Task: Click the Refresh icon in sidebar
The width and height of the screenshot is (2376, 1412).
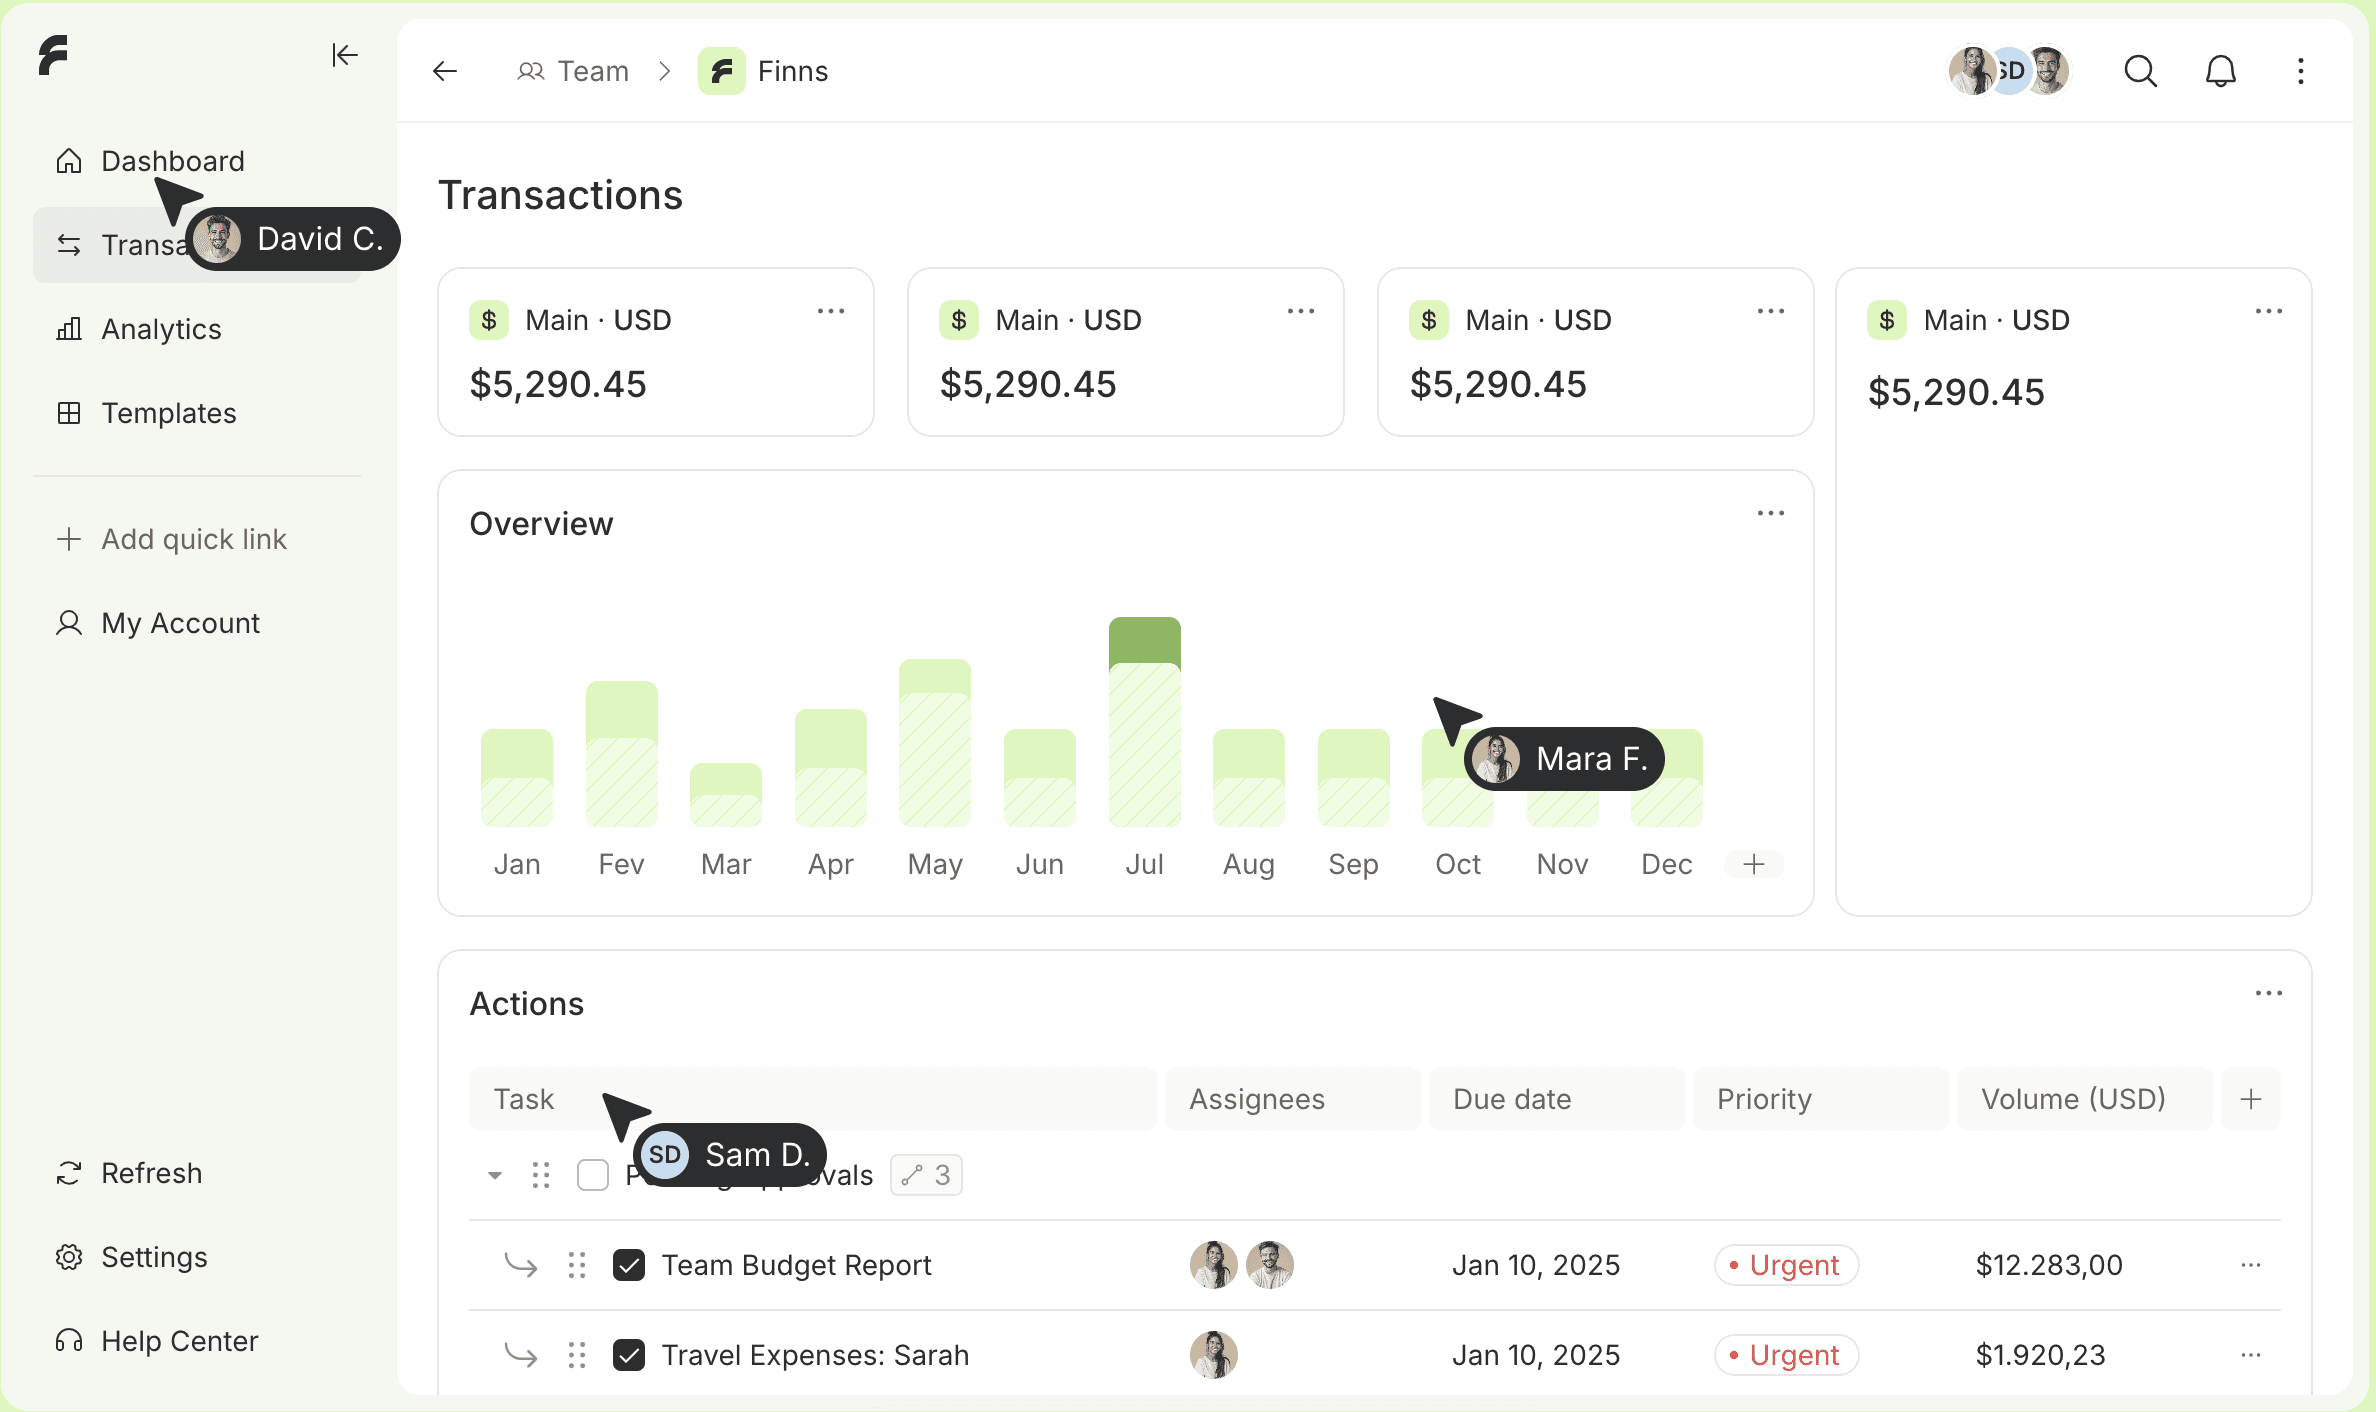Action: (69, 1173)
